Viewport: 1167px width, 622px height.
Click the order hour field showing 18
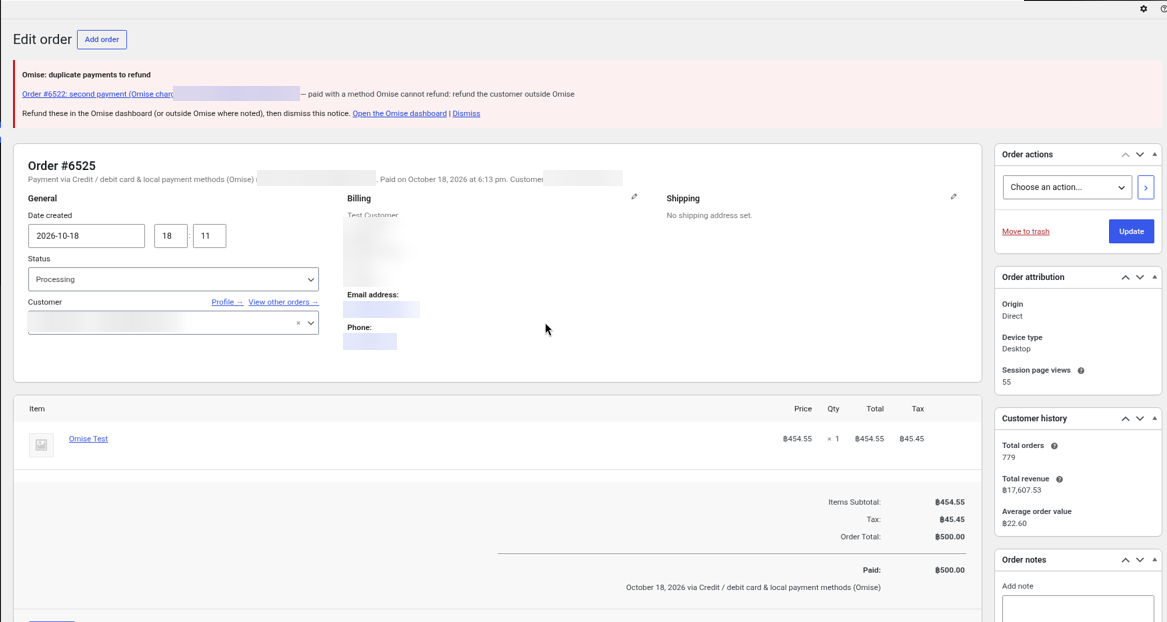pyautogui.click(x=170, y=236)
